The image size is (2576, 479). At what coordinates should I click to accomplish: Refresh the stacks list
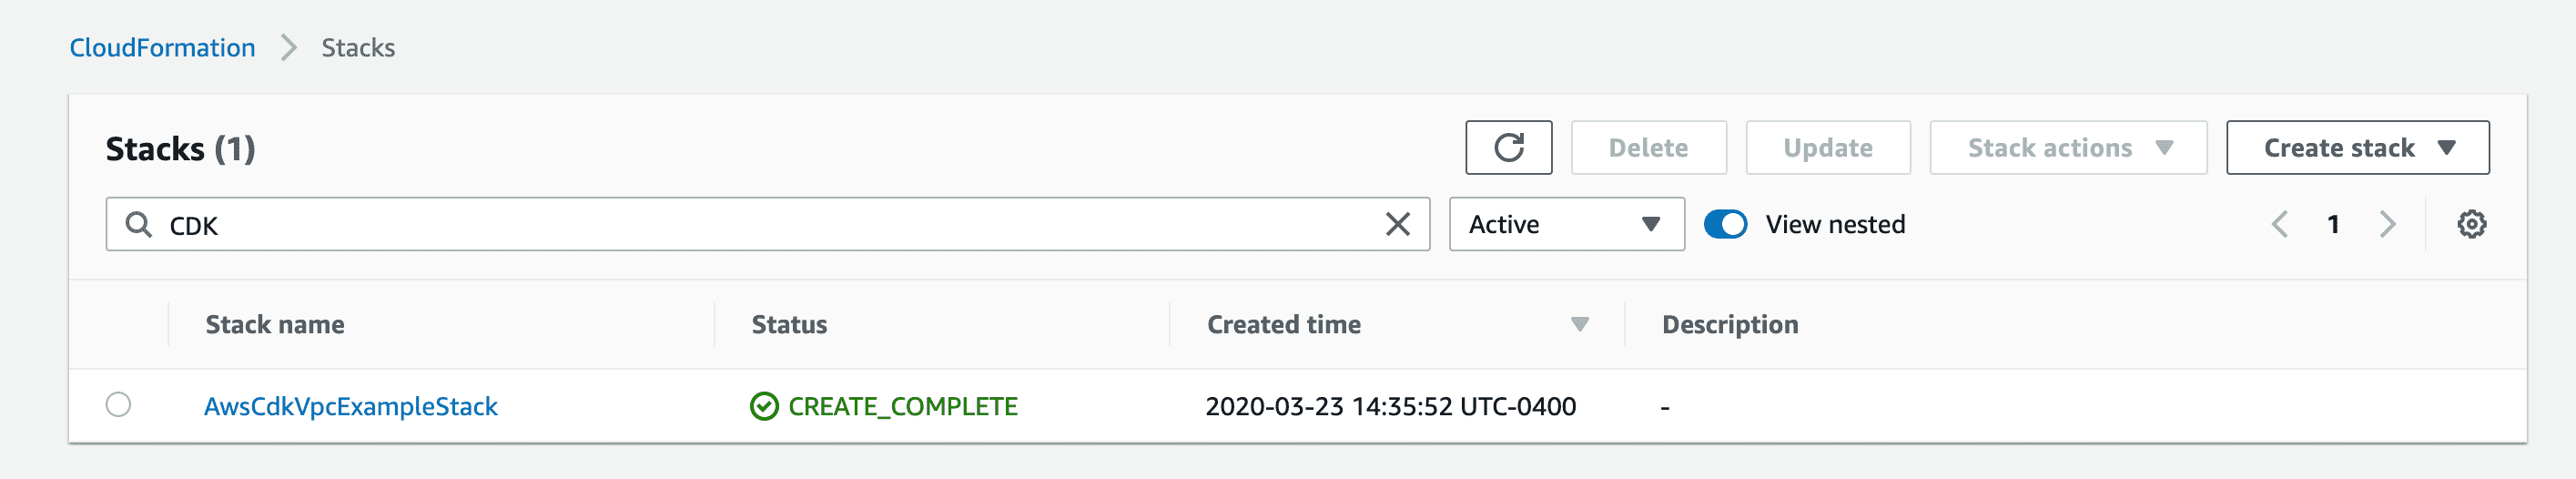coord(1508,148)
